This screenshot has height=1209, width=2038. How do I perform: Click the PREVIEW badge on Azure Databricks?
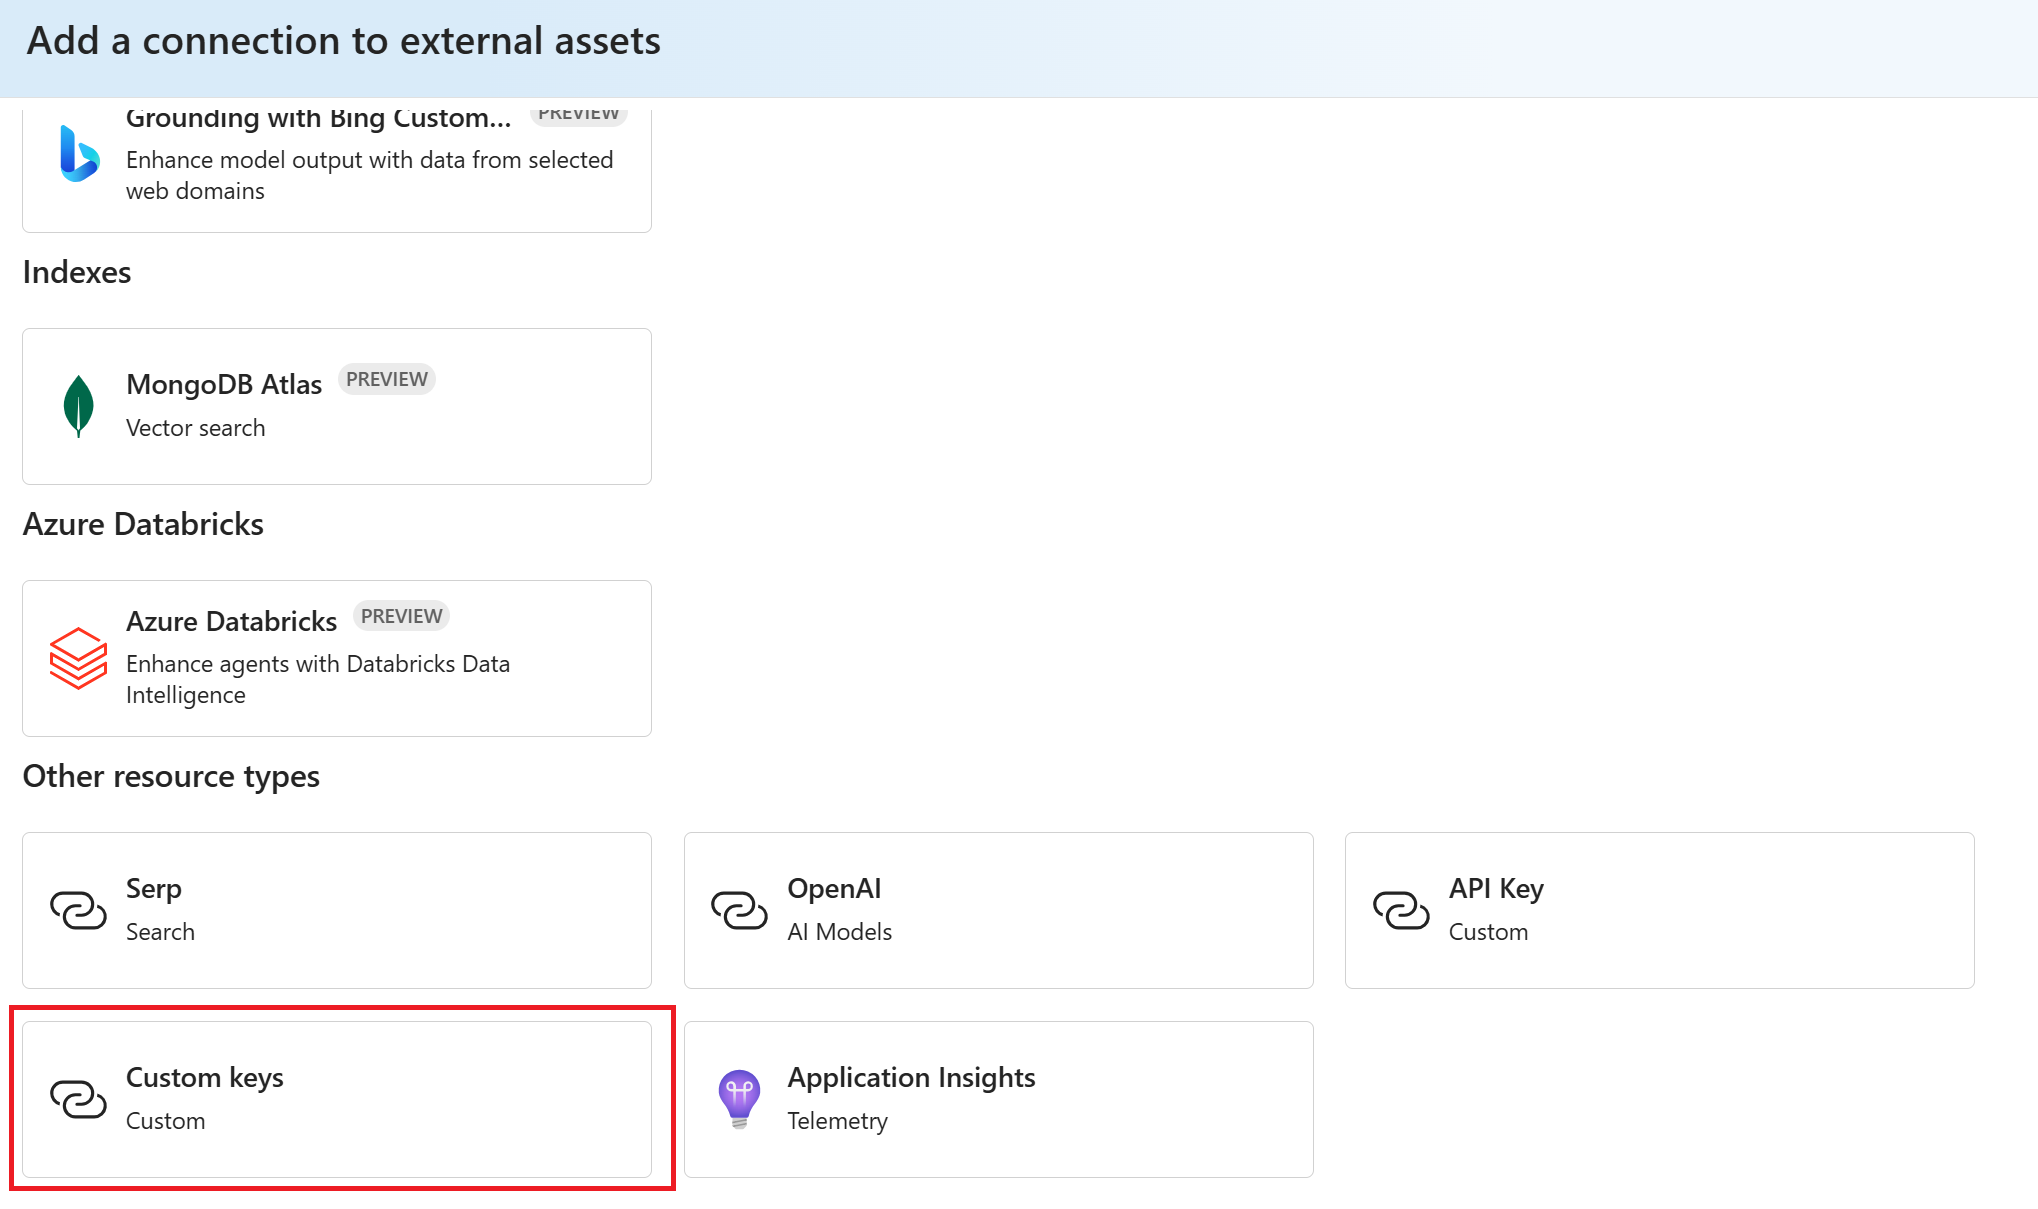(x=401, y=615)
